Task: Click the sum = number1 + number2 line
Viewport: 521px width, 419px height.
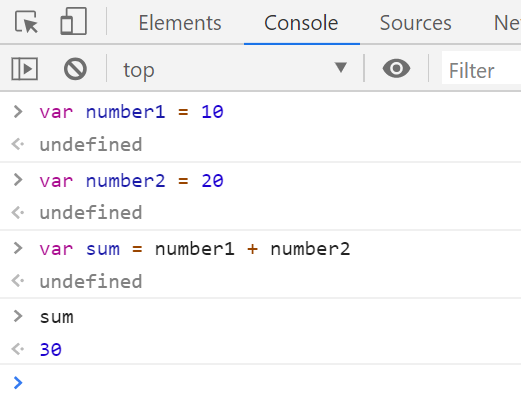Action: click(x=195, y=249)
